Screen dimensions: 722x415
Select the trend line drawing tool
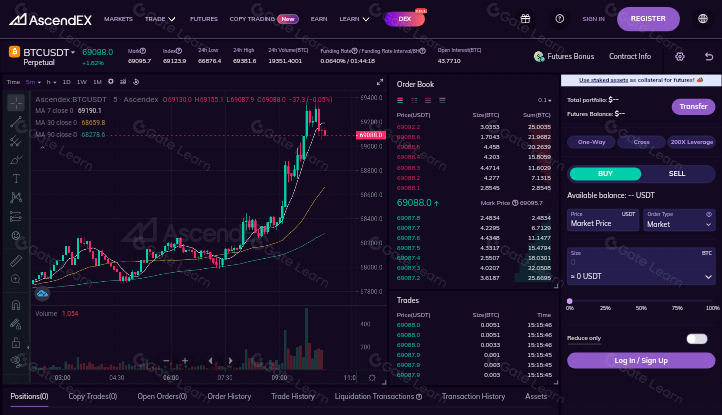point(16,122)
